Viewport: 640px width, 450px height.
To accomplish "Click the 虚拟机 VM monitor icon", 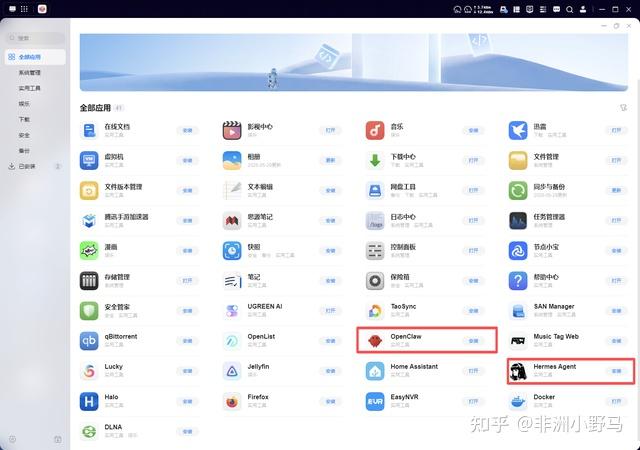I will [x=89, y=160].
